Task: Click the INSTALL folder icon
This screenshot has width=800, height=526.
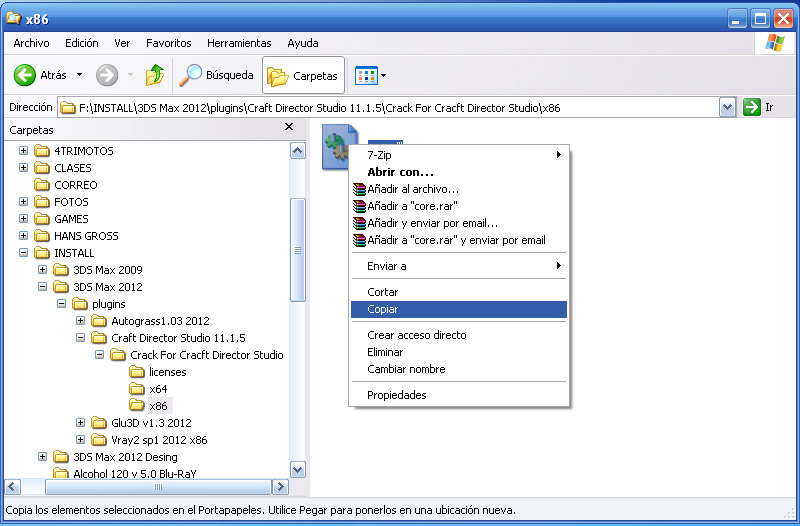Action: [41, 253]
